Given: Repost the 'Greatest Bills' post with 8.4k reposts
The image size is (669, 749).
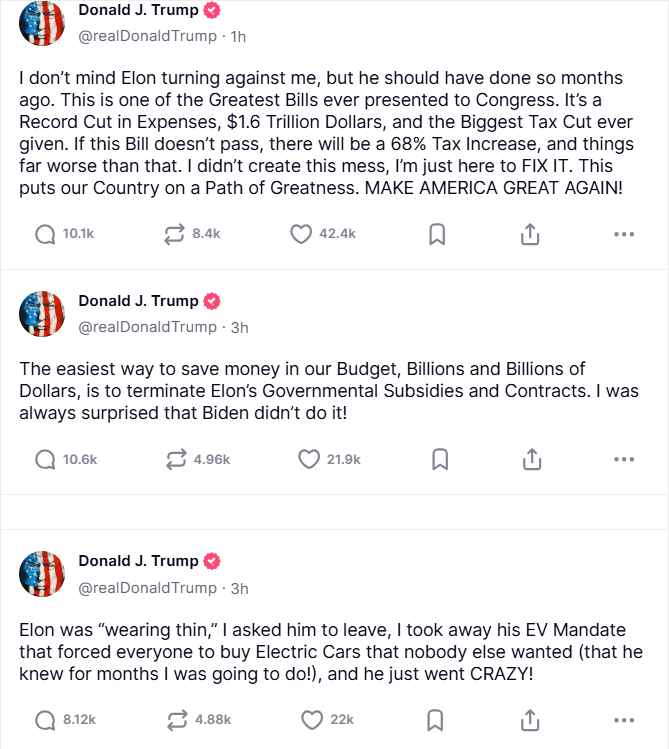Looking at the screenshot, I should point(176,234).
